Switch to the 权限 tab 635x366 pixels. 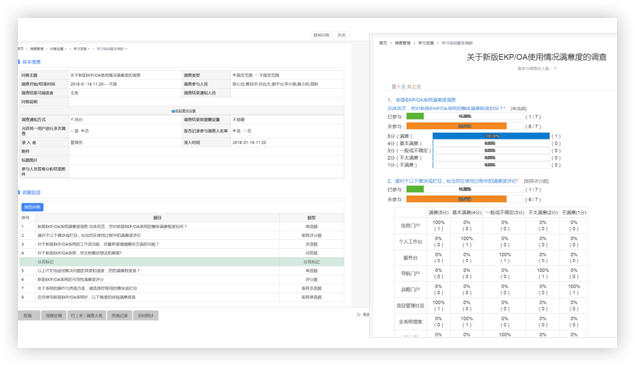pyautogui.click(x=28, y=315)
